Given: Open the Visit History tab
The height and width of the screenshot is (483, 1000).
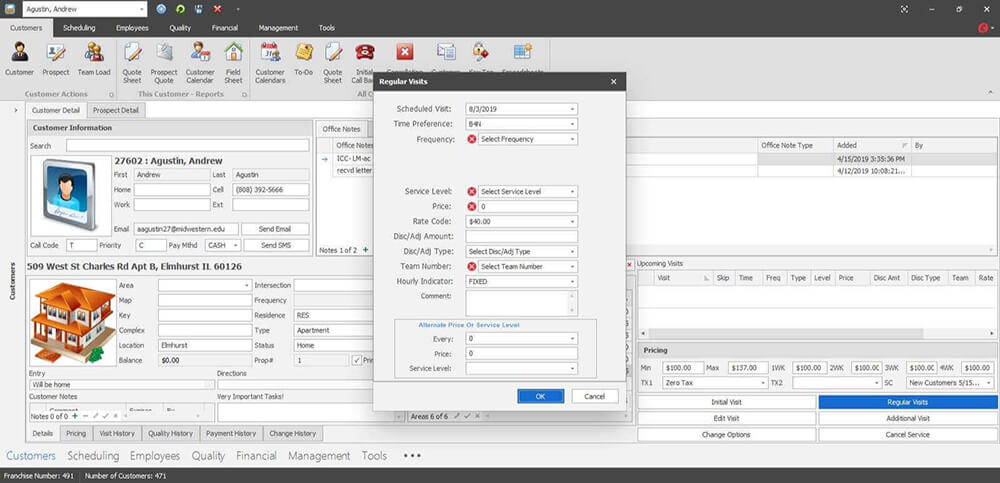Looking at the screenshot, I should tap(117, 434).
